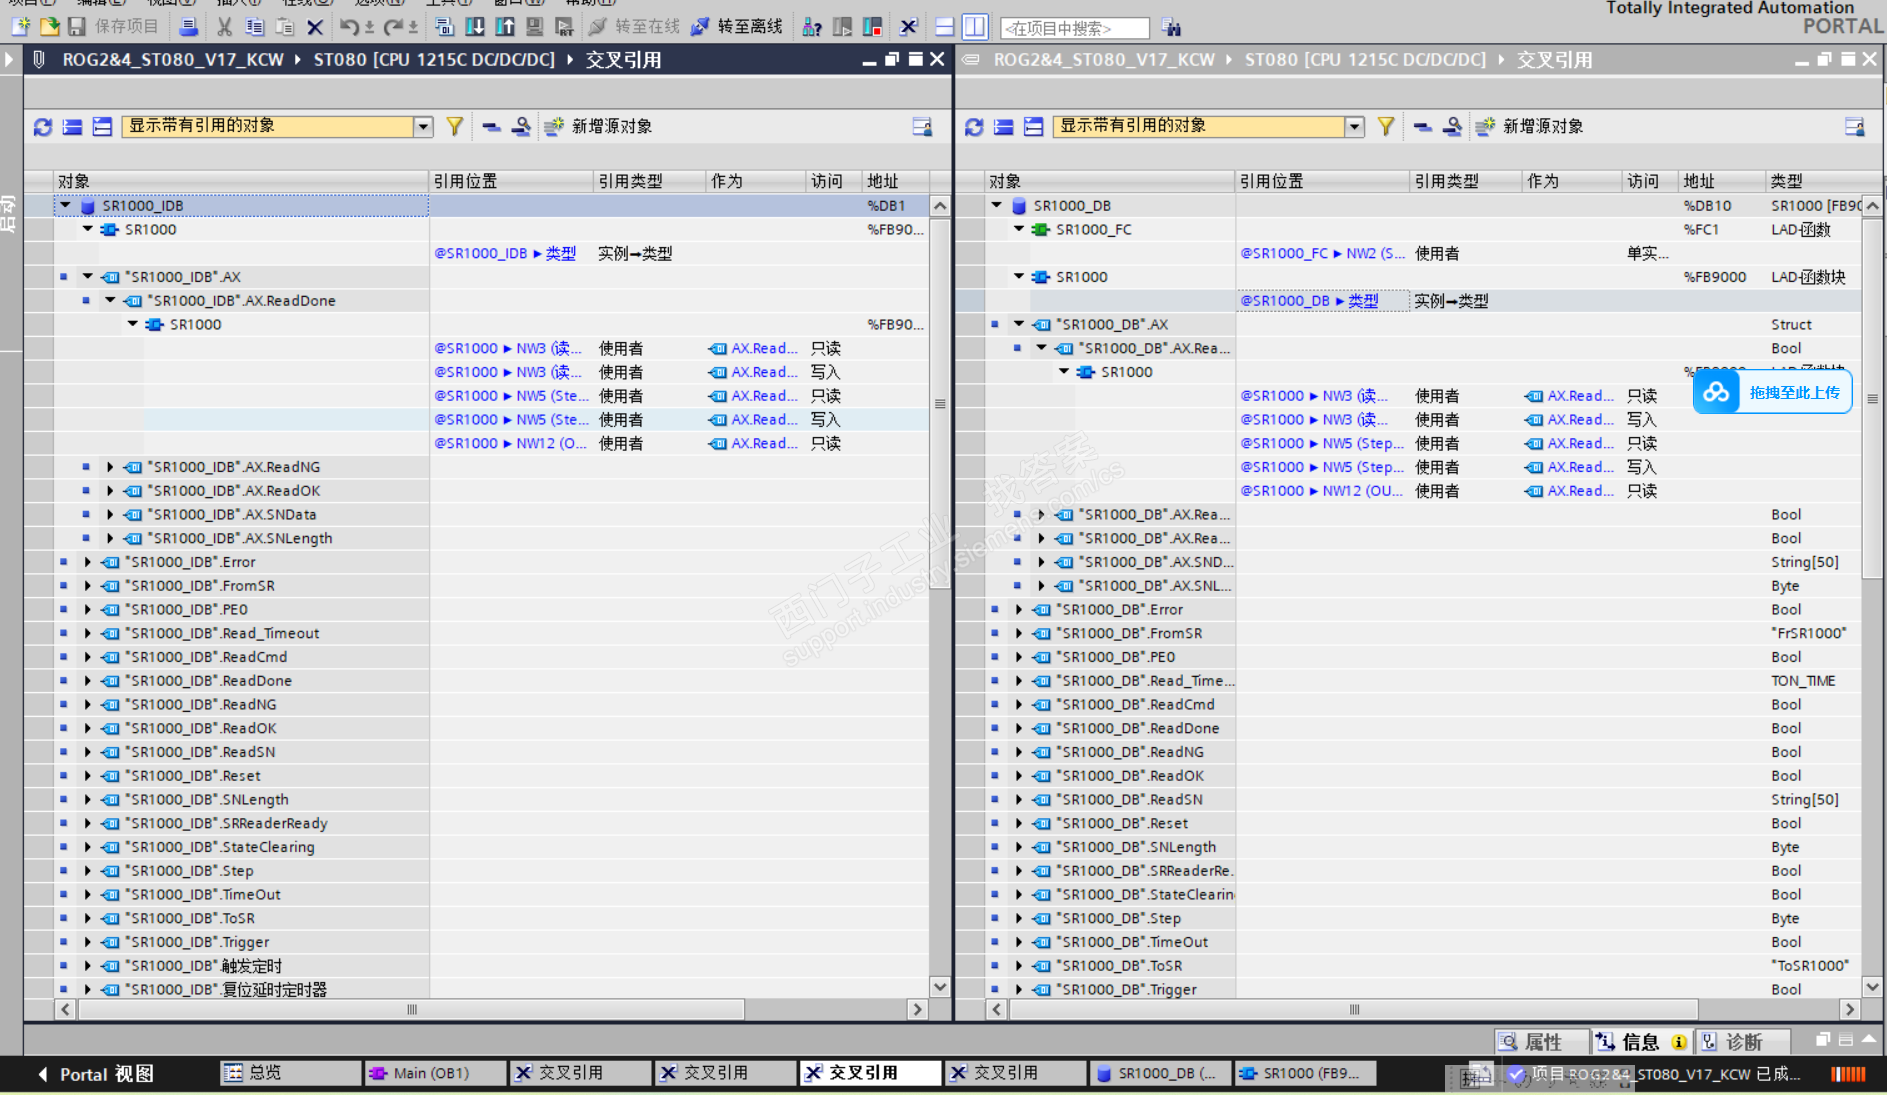Click 转至离线 go offline button
Viewport: 1887px width, 1095px height.
point(738,27)
